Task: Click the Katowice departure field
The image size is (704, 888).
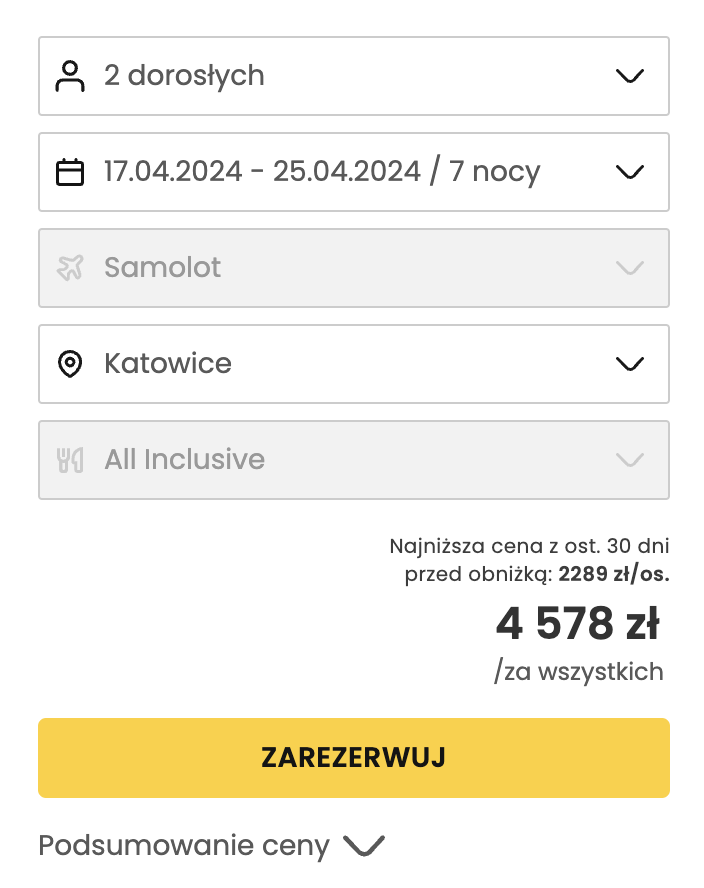Action: tap(352, 363)
